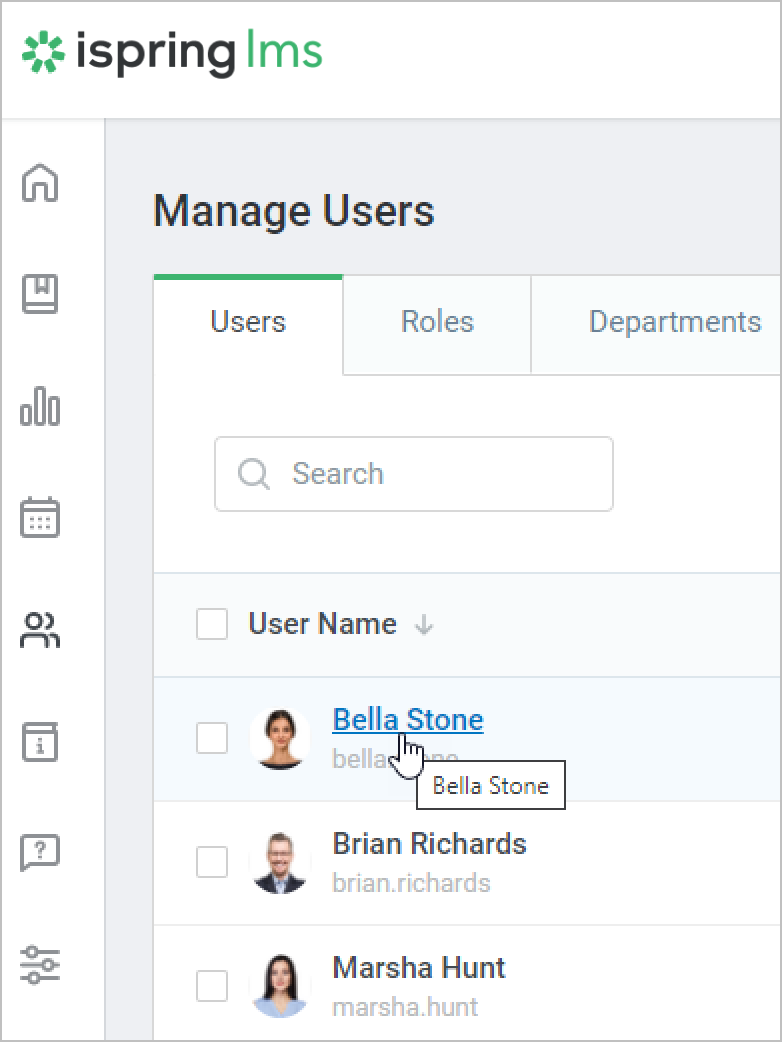The width and height of the screenshot is (782, 1042).
Task: Open the Calendar icon in sidebar
Action: (x=41, y=518)
